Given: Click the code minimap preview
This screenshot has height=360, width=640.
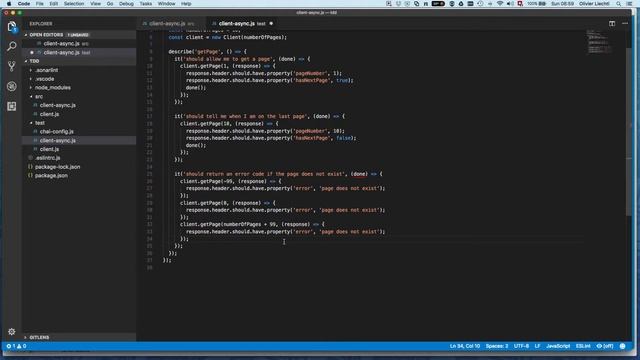Looking at the screenshot, I should [600, 42].
